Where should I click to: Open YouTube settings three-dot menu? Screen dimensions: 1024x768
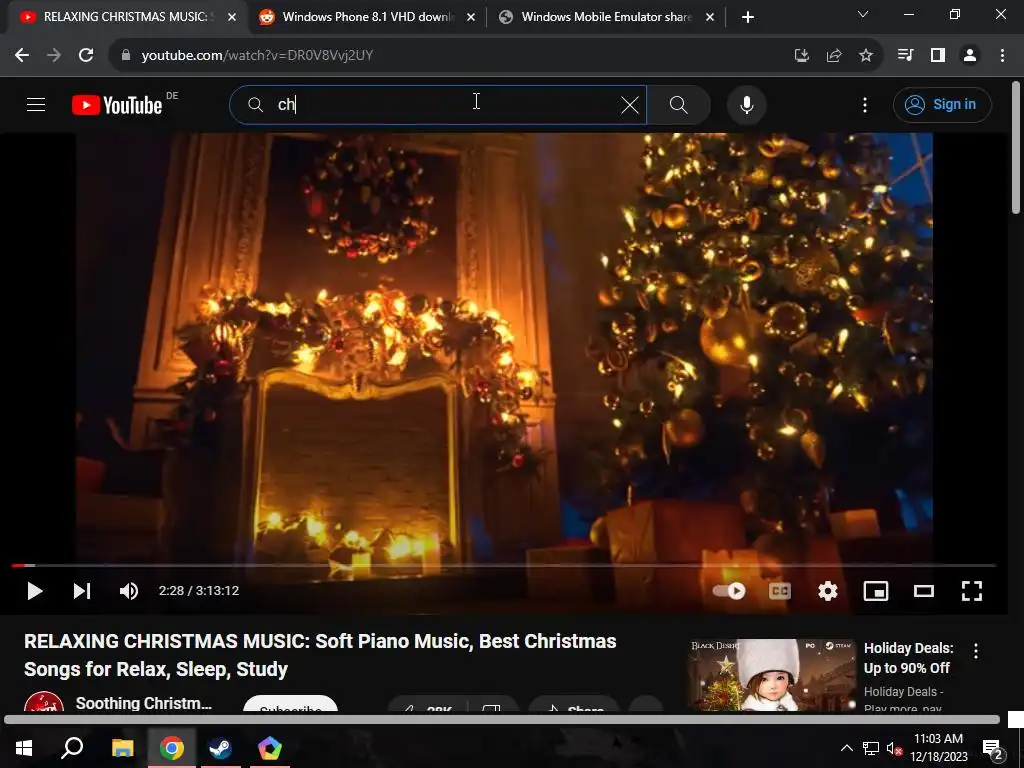coord(865,104)
